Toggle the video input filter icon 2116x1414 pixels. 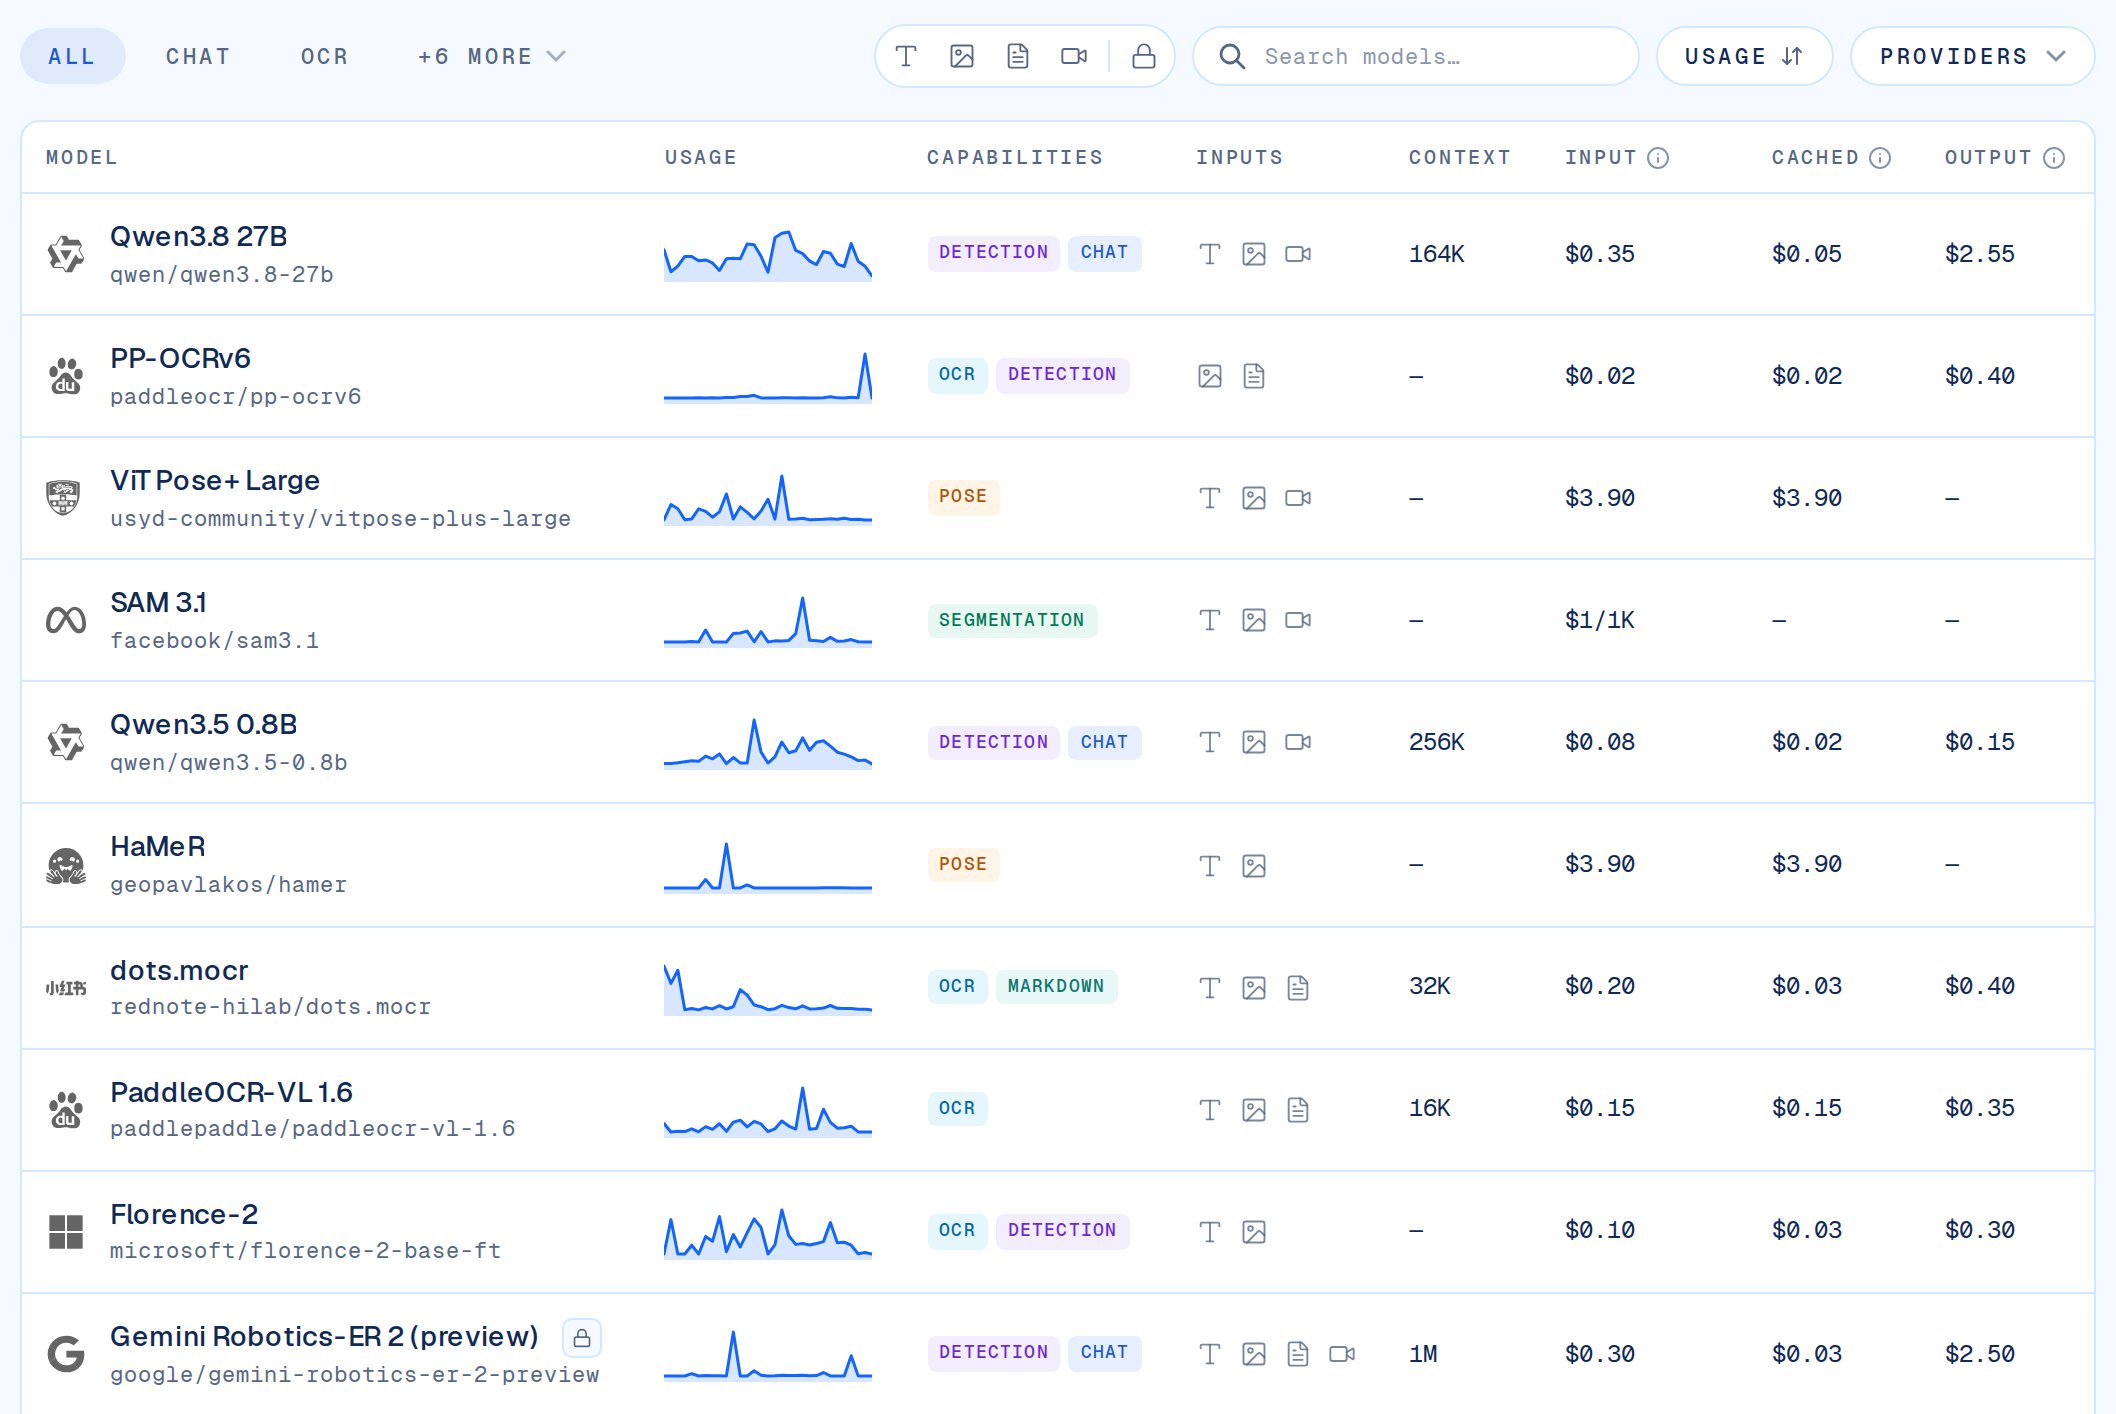coord(1074,56)
